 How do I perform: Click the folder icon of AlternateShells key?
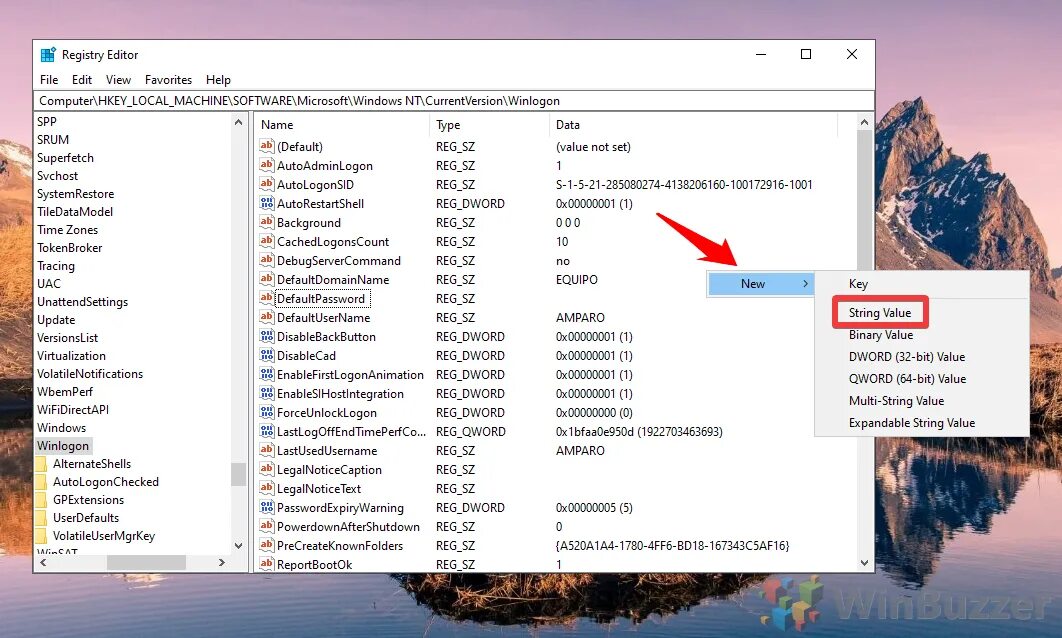(41, 464)
